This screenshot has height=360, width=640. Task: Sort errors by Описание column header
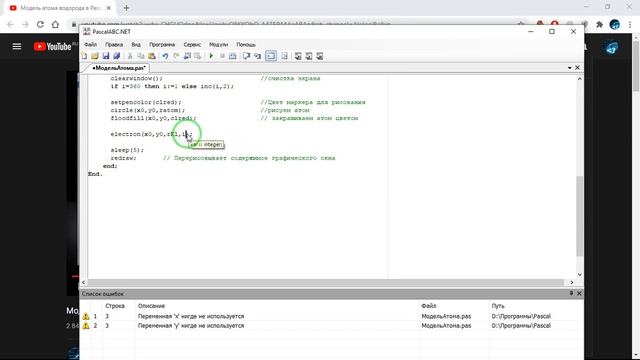pos(151,306)
